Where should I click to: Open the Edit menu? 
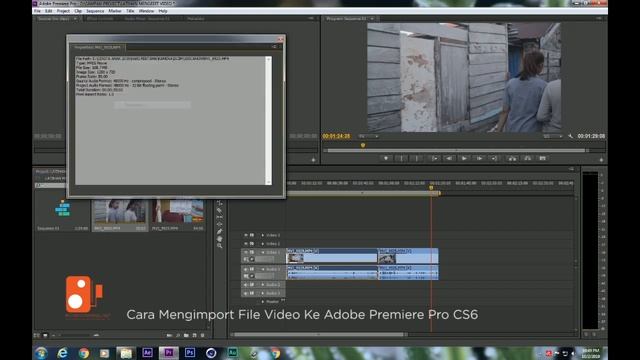tap(49, 11)
